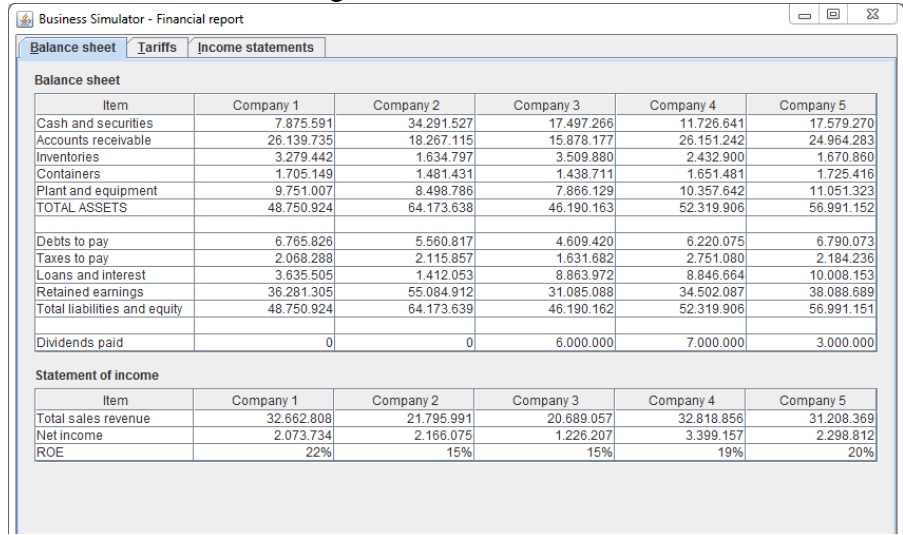The height and width of the screenshot is (535, 903).
Task: Click the ROE row label
Action: [x=49, y=453]
